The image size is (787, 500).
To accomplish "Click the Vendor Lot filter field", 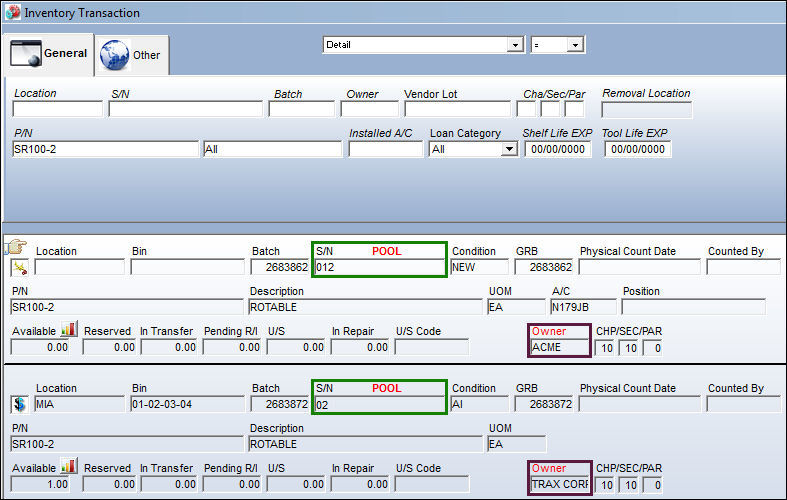I will [x=457, y=109].
